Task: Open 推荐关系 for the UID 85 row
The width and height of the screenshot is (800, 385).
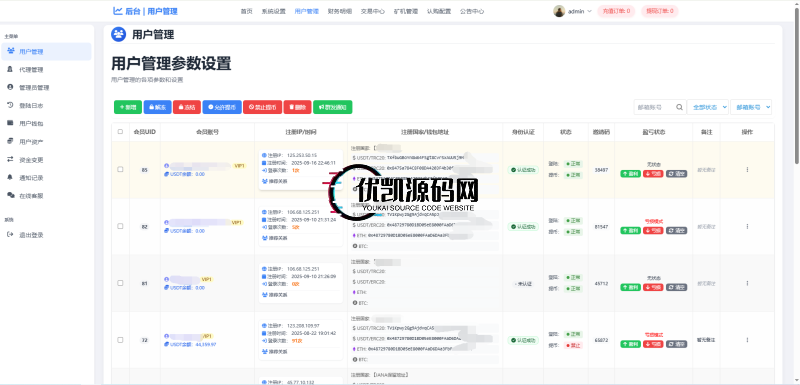Action: [275, 181]
